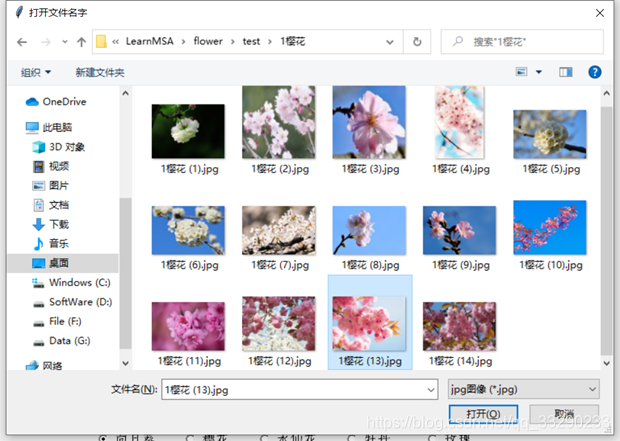The height and width of the screenshot is (441, 620).
Task: Click the view mode icon
Action: (x=522, y=72)
